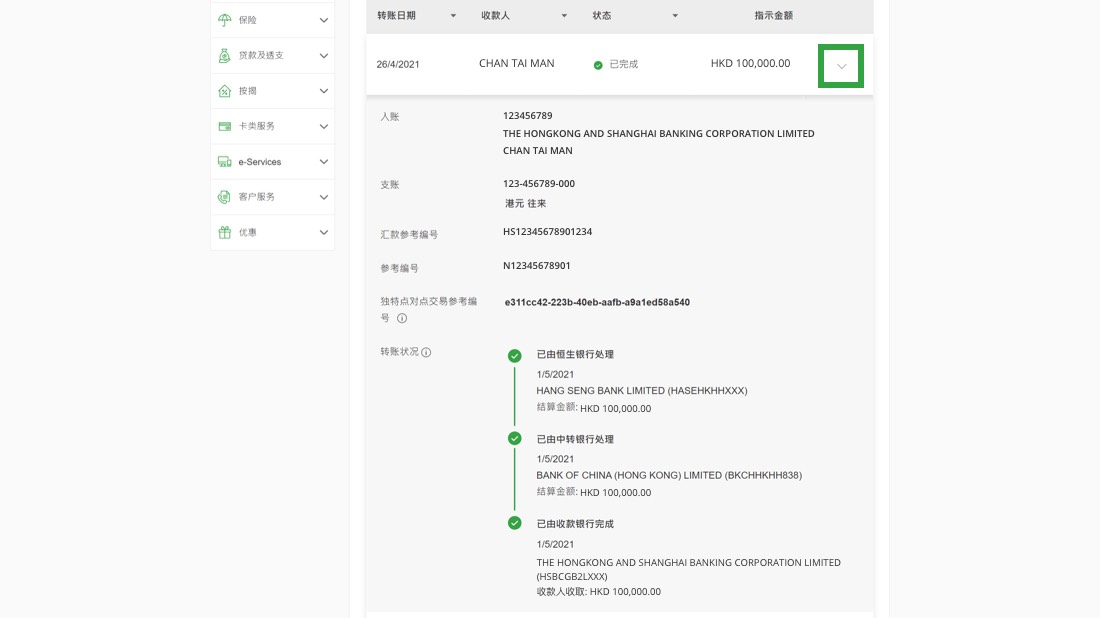This screenshot has height=618, width=1100.
Task: Click 收款人收取: HKD 100,000.00 line
Action: [598, 592]
